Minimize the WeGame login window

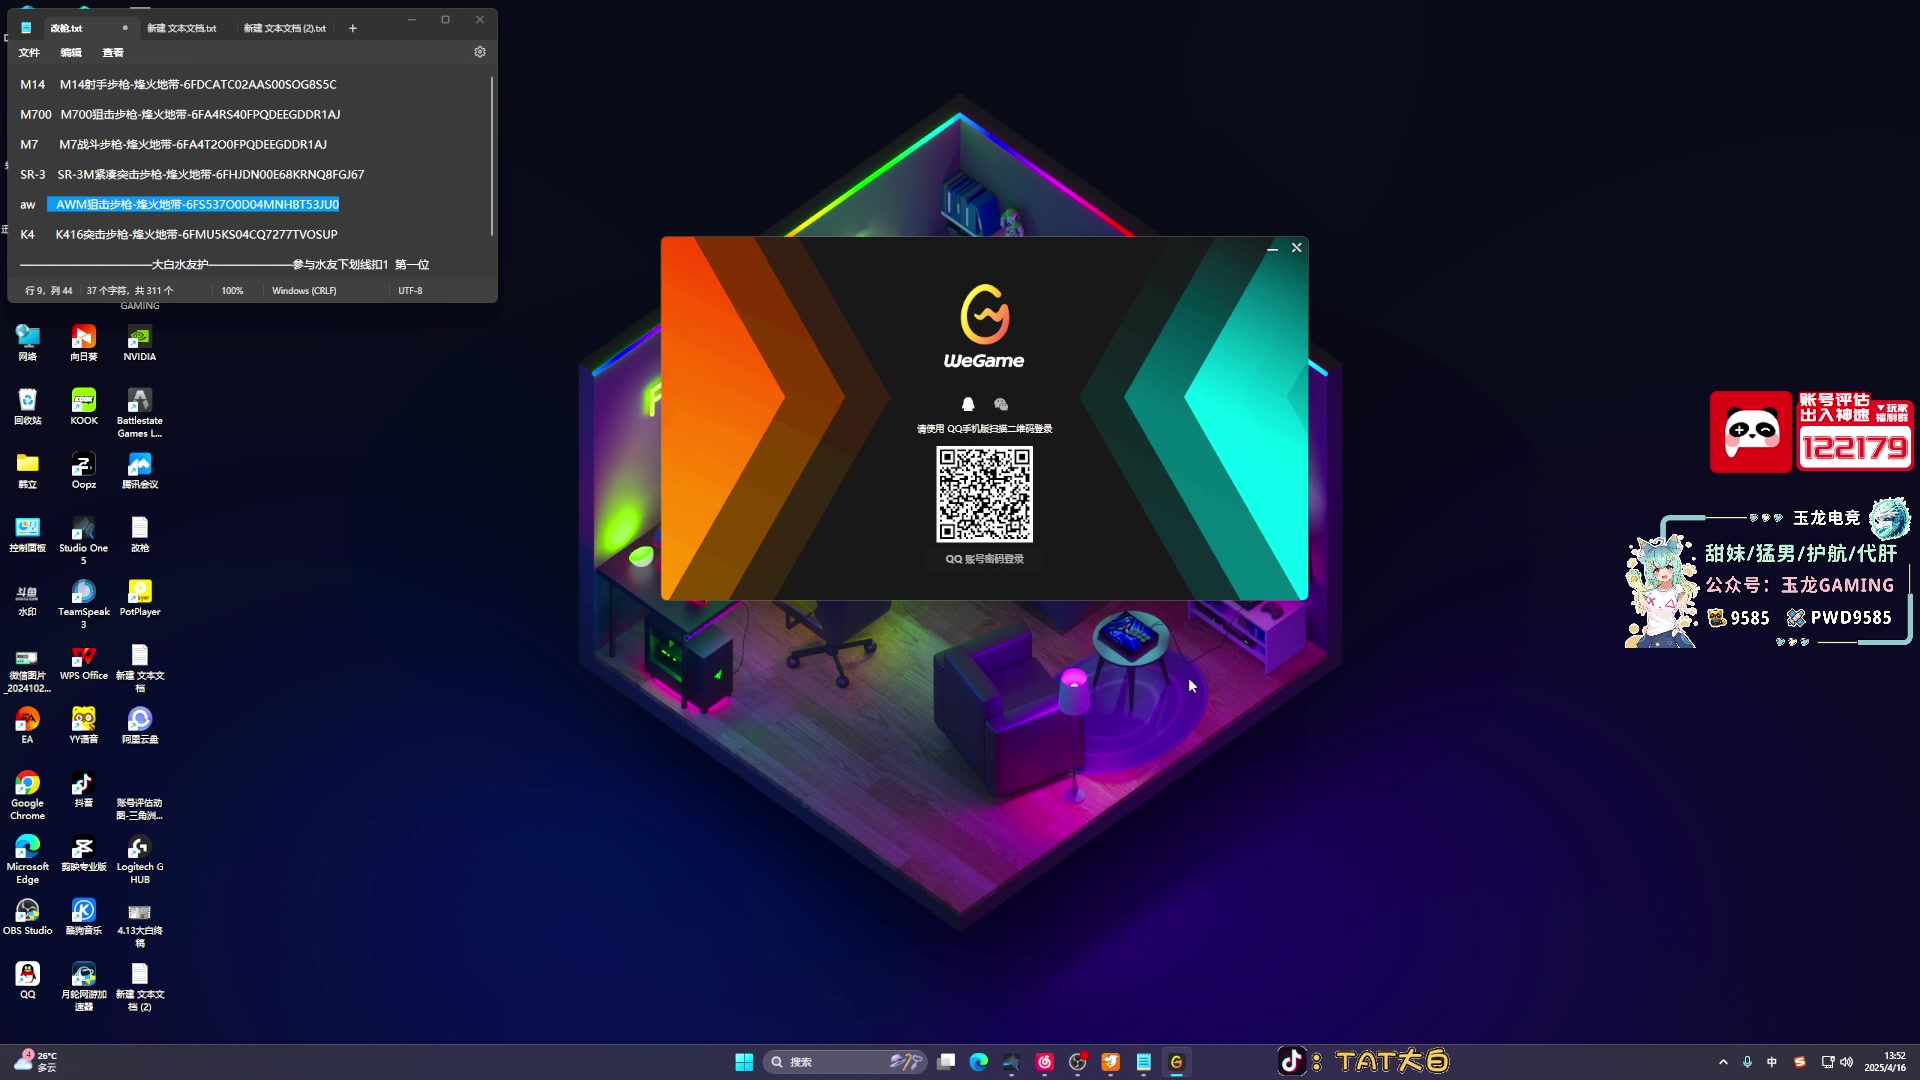(1272, 248)
